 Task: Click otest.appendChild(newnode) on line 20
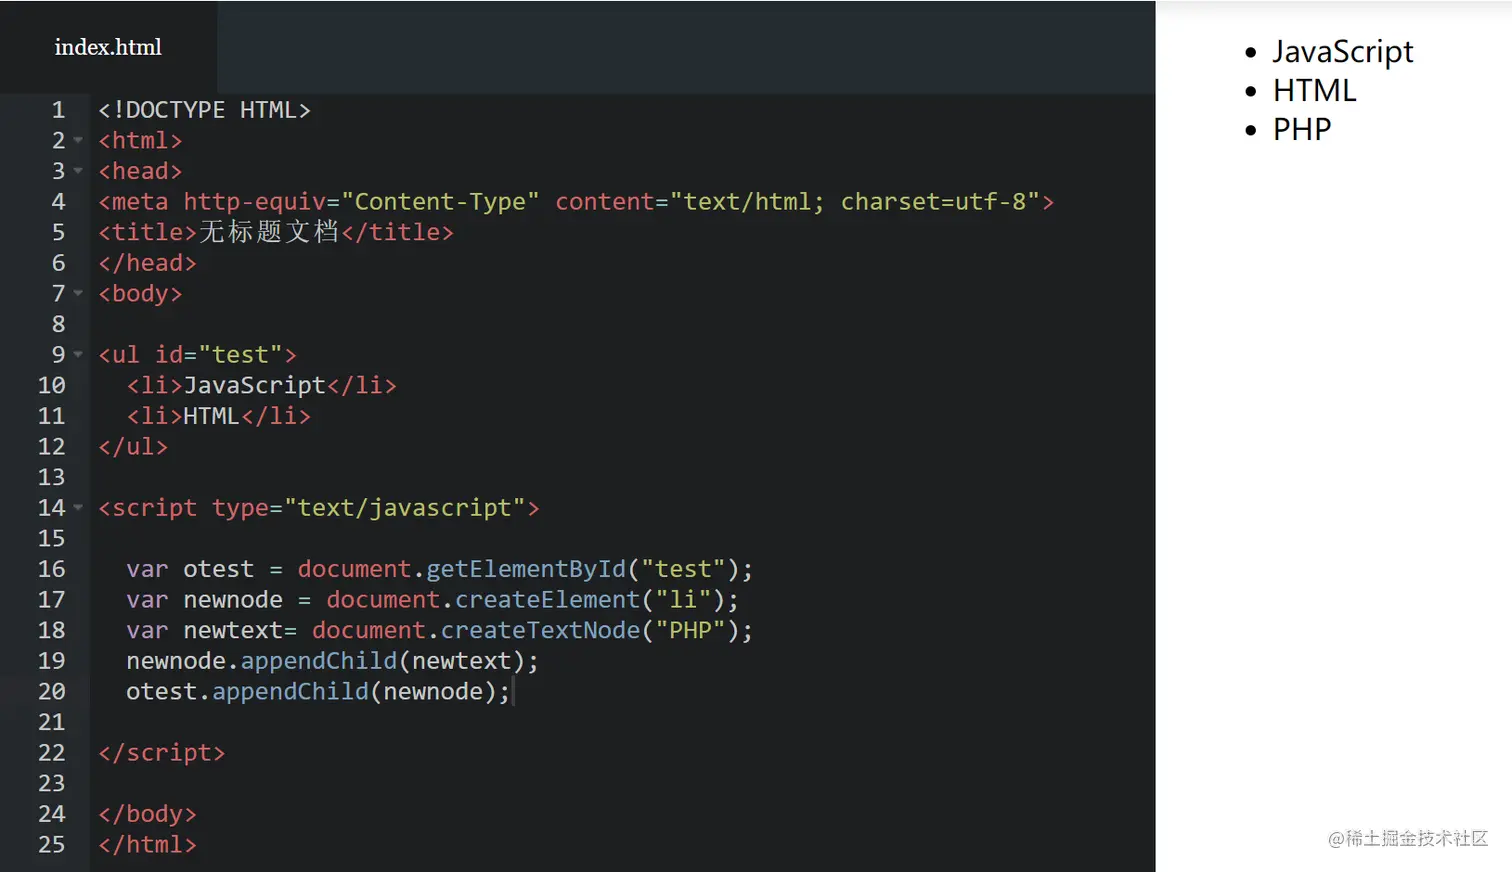tap(311, 692)
